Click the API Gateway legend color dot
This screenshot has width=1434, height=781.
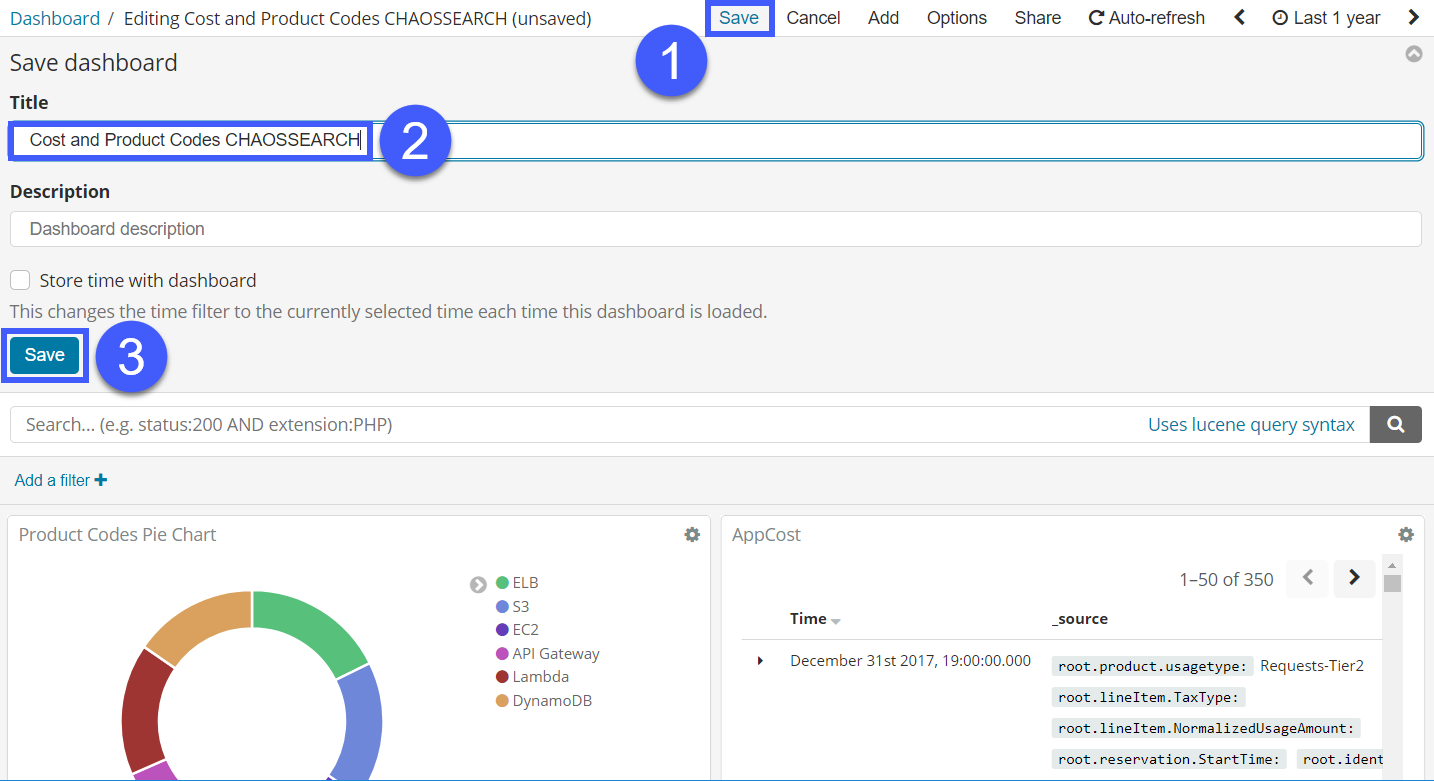[502, 654]
